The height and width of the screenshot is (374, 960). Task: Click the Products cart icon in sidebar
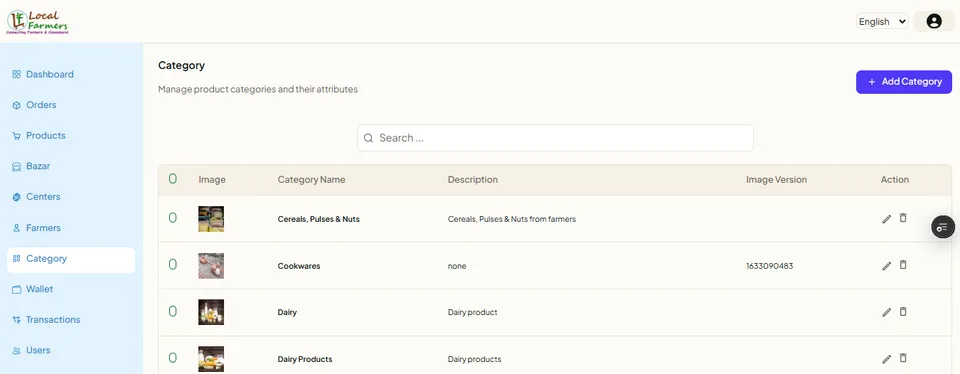pyautogui.click(x=17, y=136)
